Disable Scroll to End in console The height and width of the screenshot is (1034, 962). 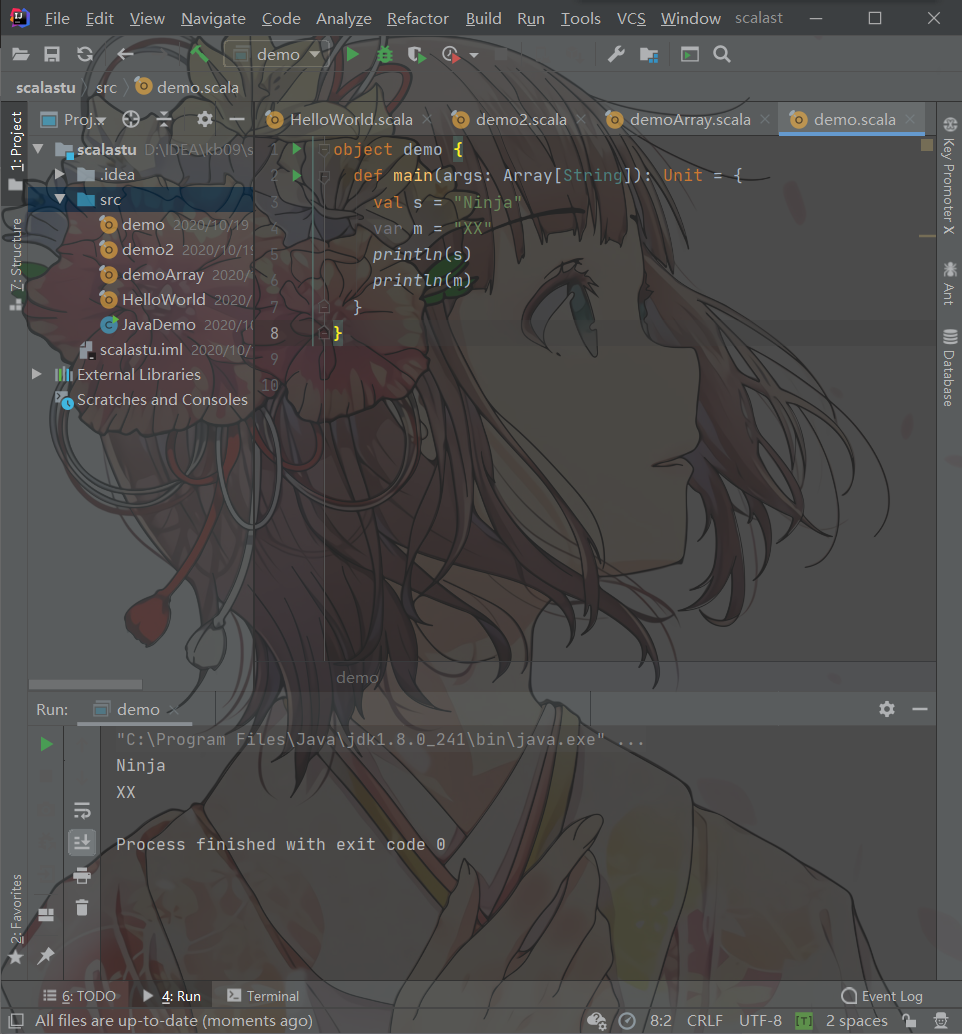82,842
